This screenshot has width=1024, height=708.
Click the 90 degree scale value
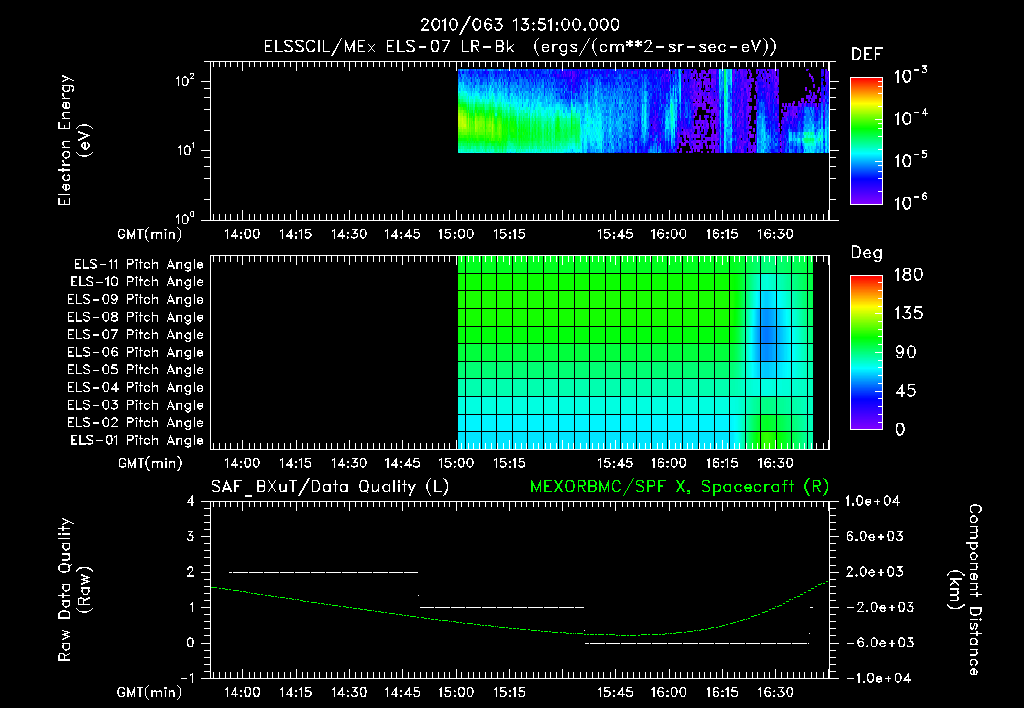point(906,352)
